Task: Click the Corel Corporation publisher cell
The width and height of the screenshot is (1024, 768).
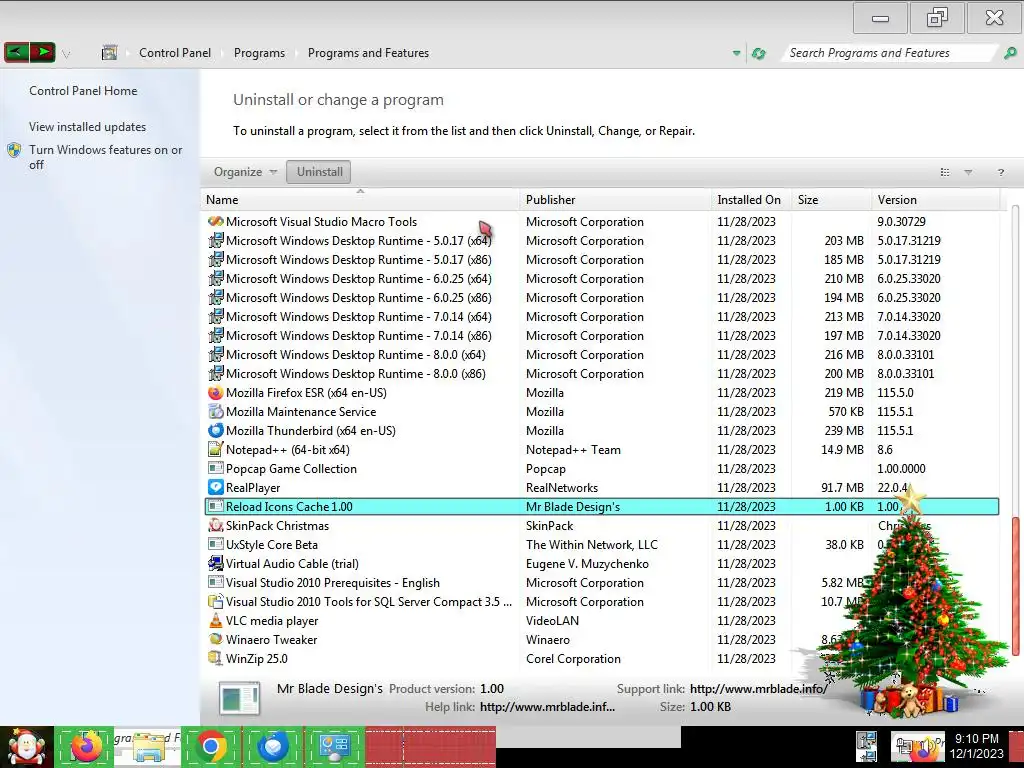Action: [x=573, y=659]
